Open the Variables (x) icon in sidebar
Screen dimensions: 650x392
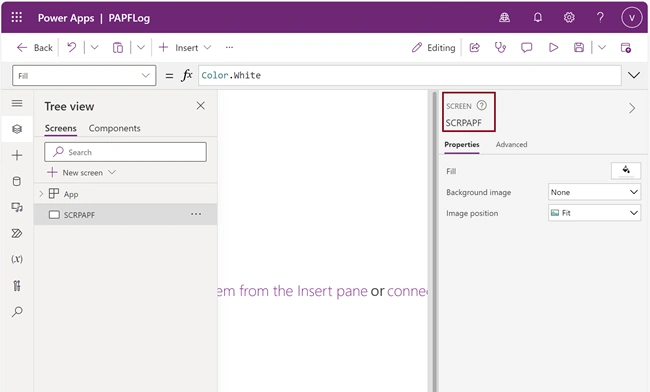[x=17, y=259]
